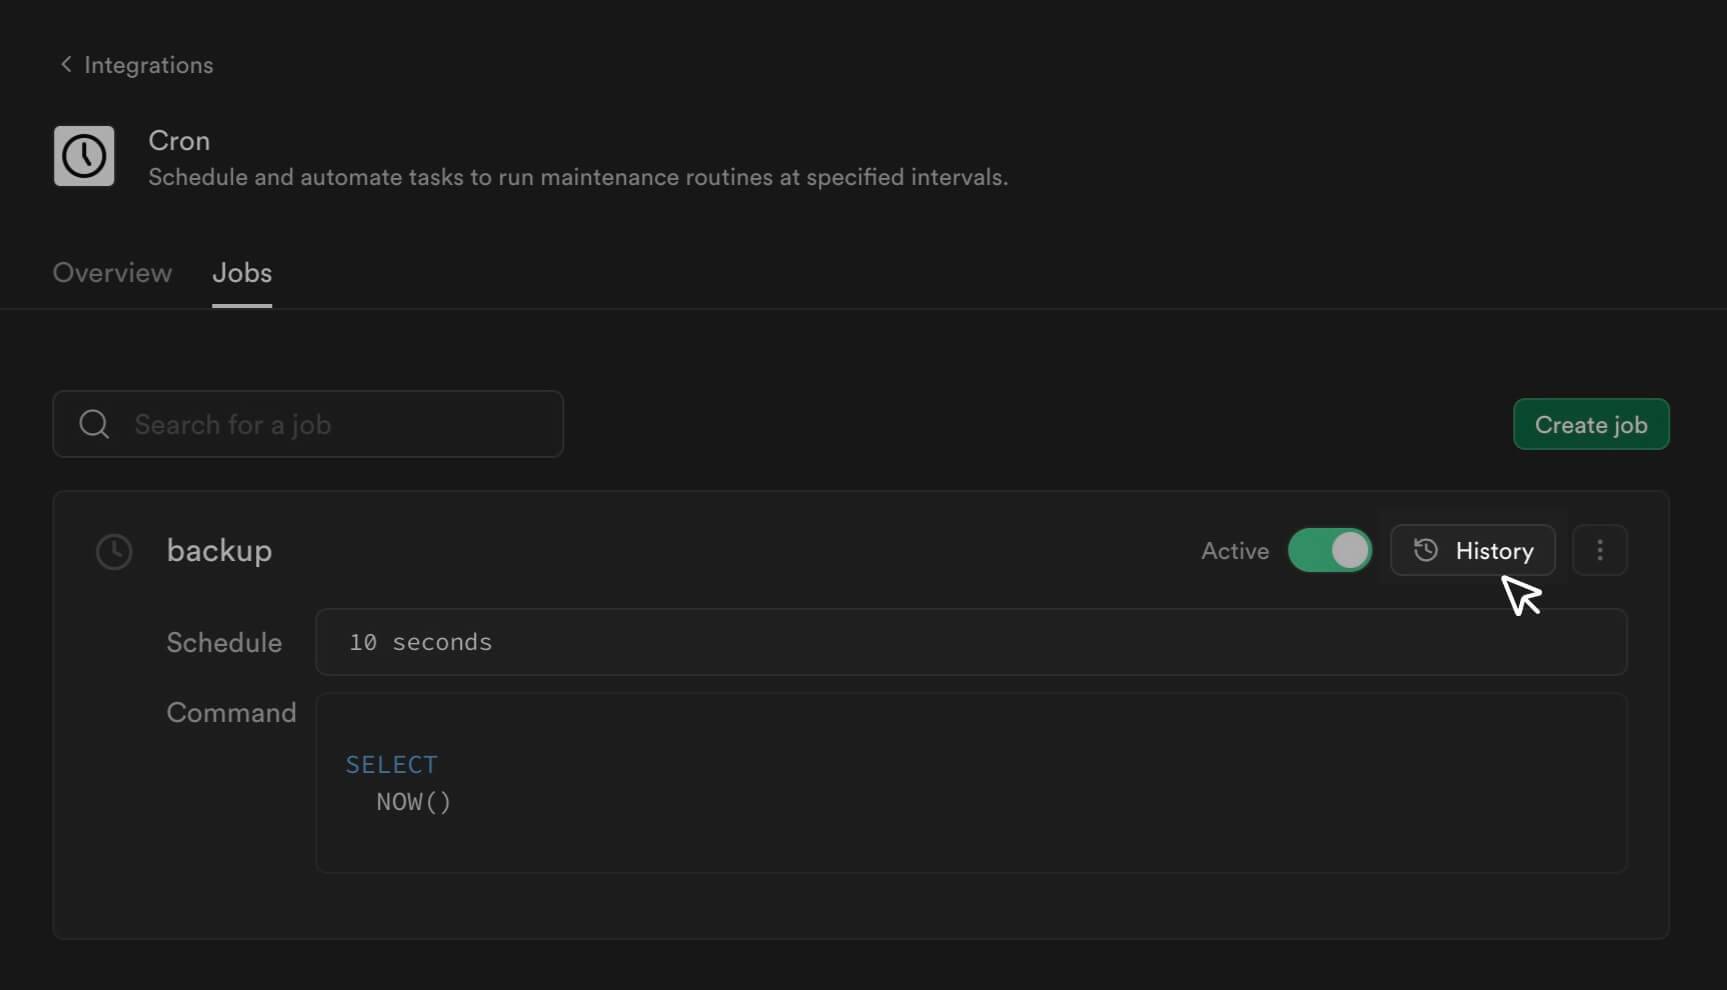The width and height of the screenshot is (1727, 990).
Task: Click the Cron description text
Action: point(577,177)
